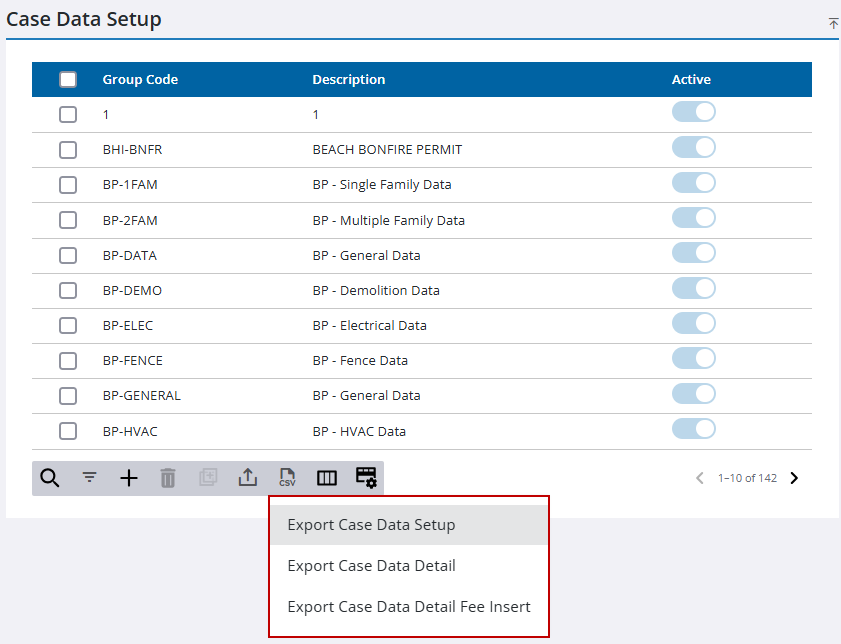The height and width of the screenshot is (644, 841).
Task: Click the filter rows icon
Action: [89, 478]
